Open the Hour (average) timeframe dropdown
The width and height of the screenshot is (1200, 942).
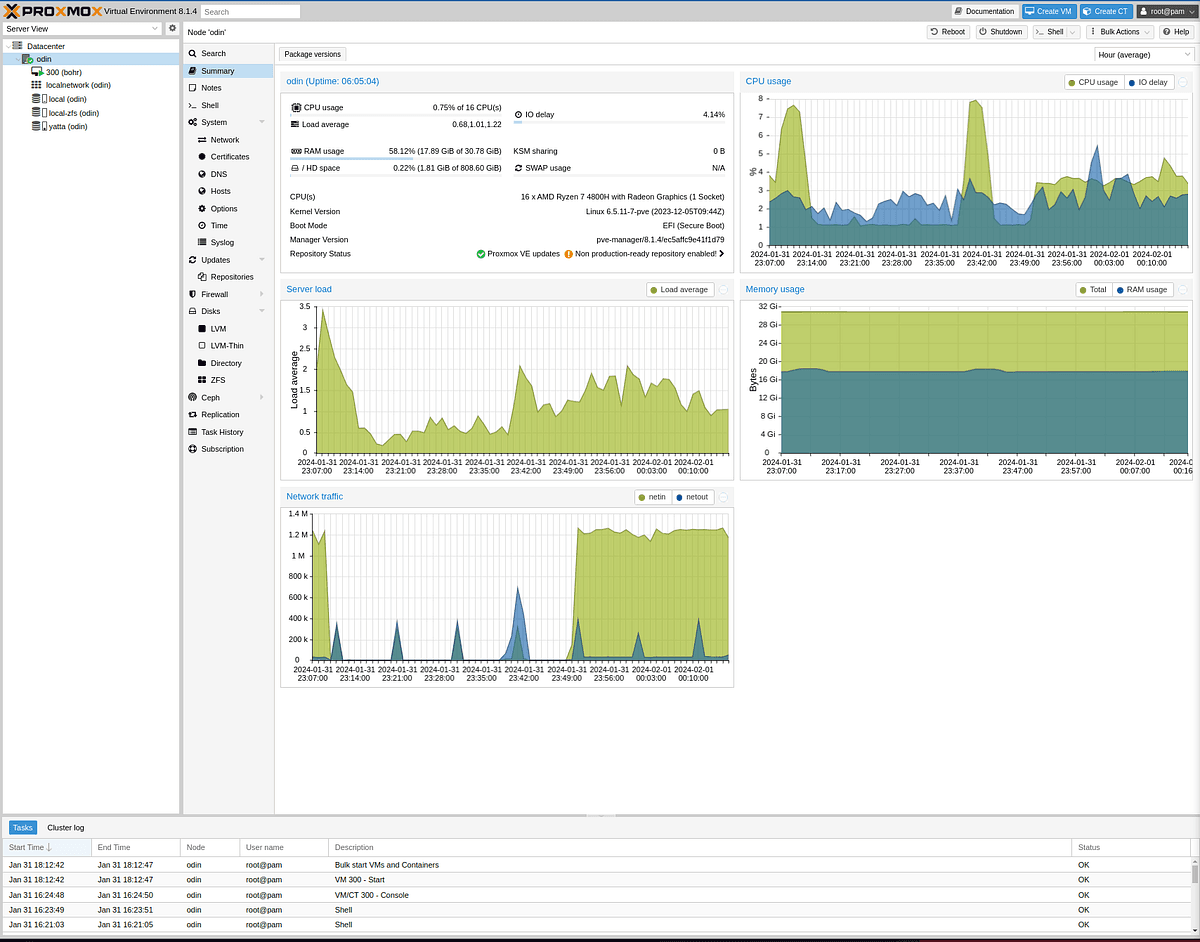[1143, 55]
